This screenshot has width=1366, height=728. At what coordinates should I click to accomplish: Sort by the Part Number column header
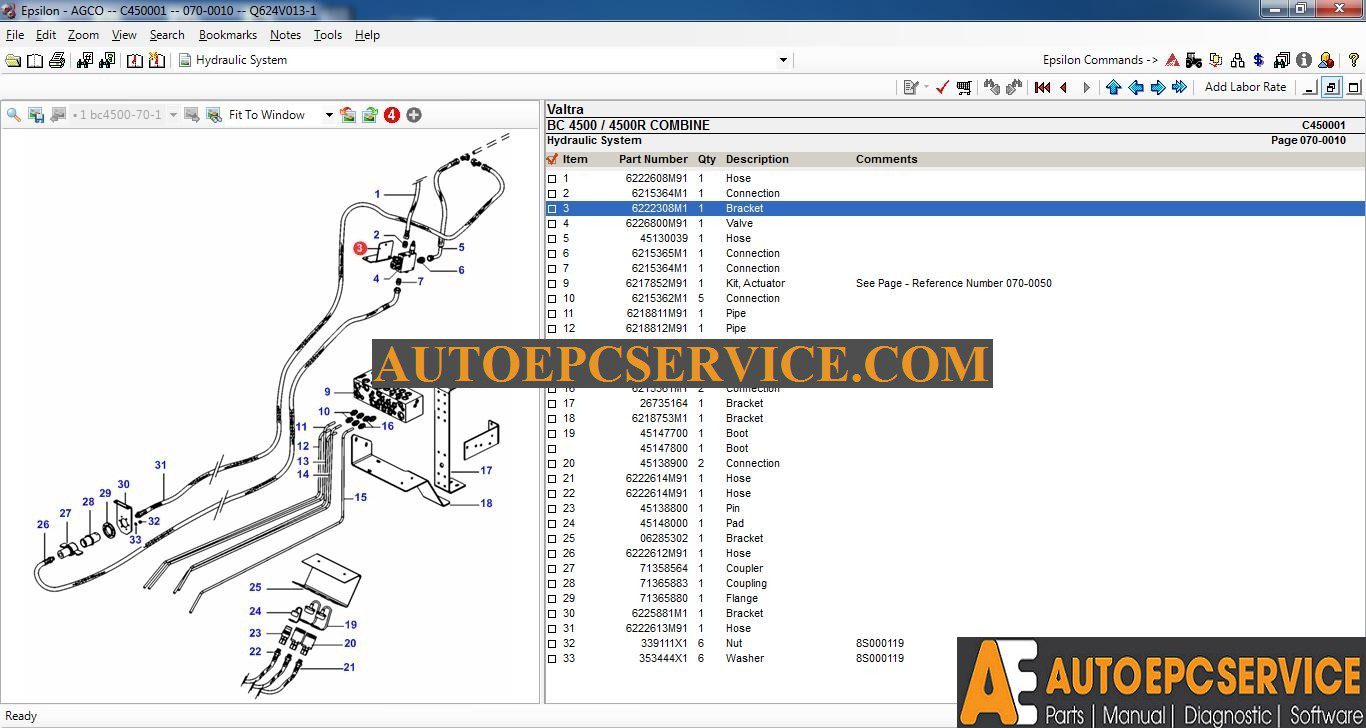click(653, 159)
